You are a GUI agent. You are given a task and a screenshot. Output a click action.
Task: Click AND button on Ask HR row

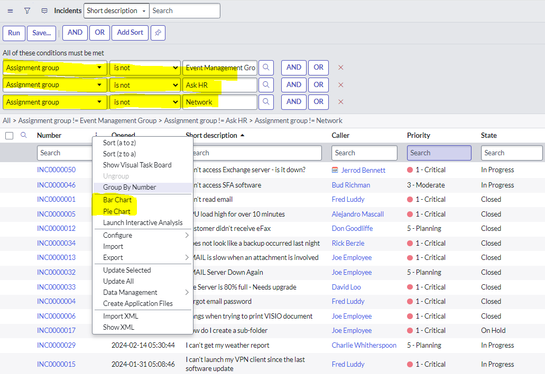point(294,84)
